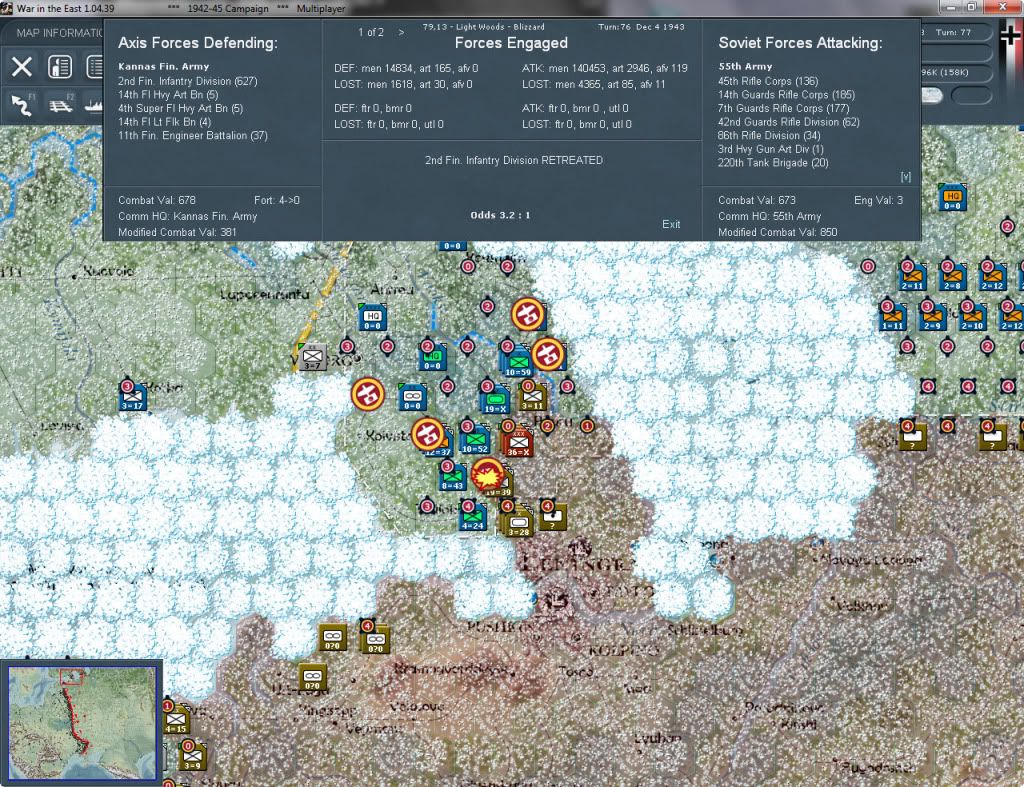Click '14th Guards Rifle Corps (185)' entry
Screen dimensions: 1024x787
click(x=786, y=95)
